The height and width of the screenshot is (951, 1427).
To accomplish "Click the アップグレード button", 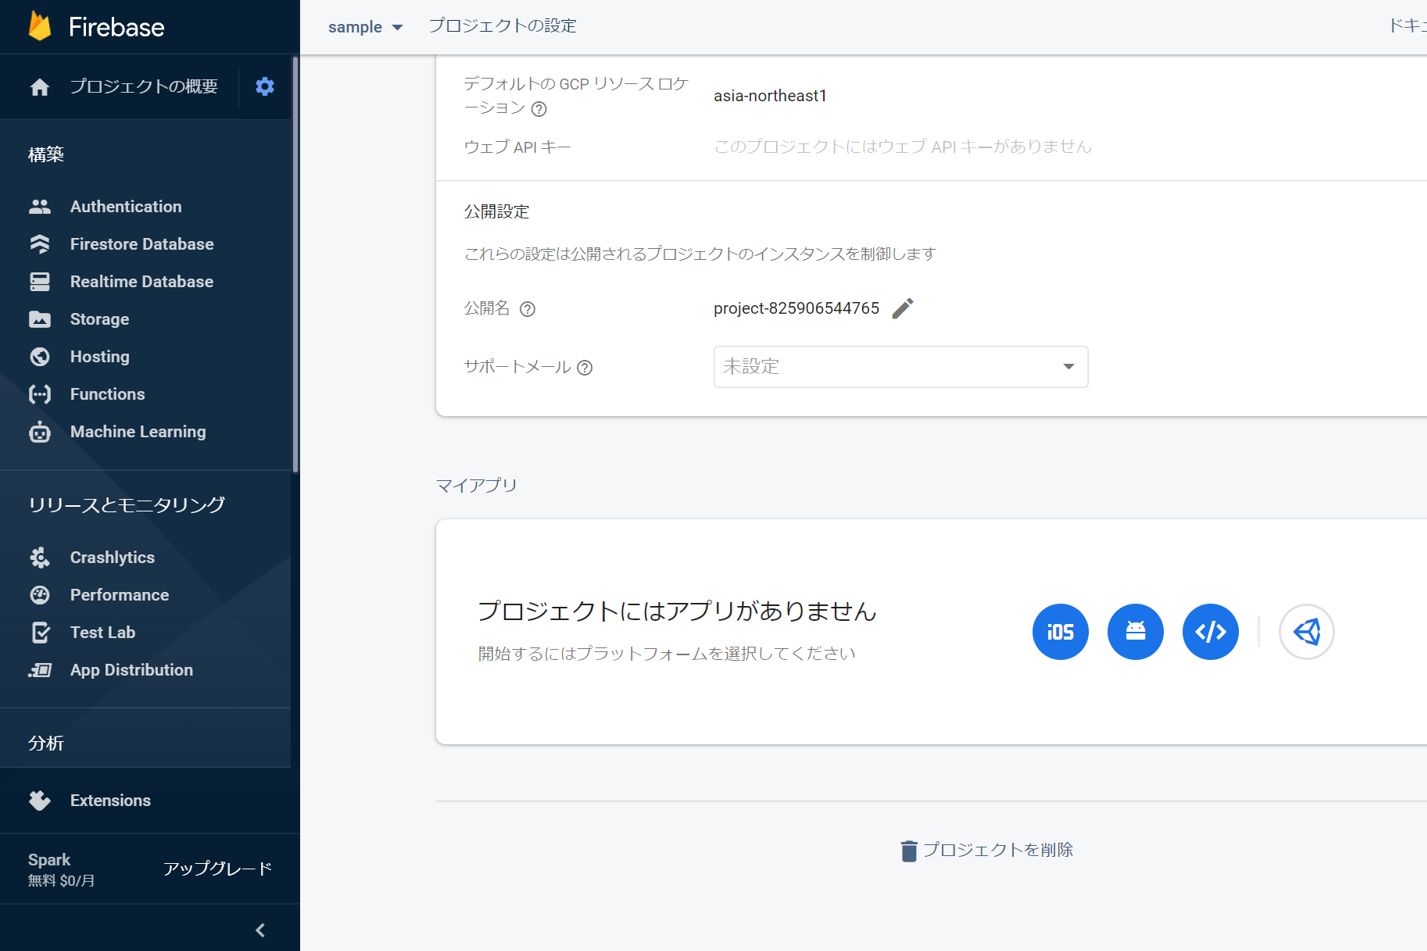I will [217, 869].
